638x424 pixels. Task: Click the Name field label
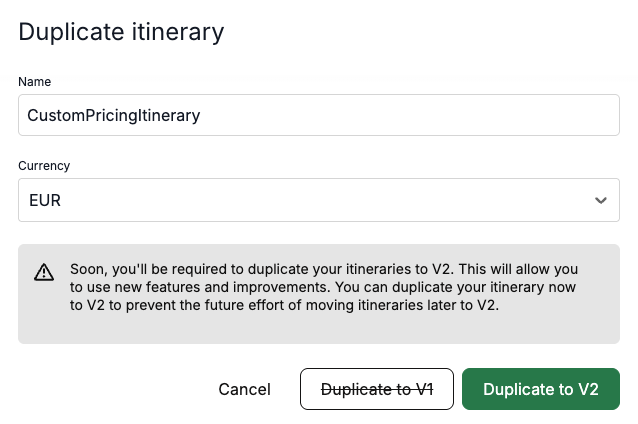pyautogui.click(x=35, y=82)
